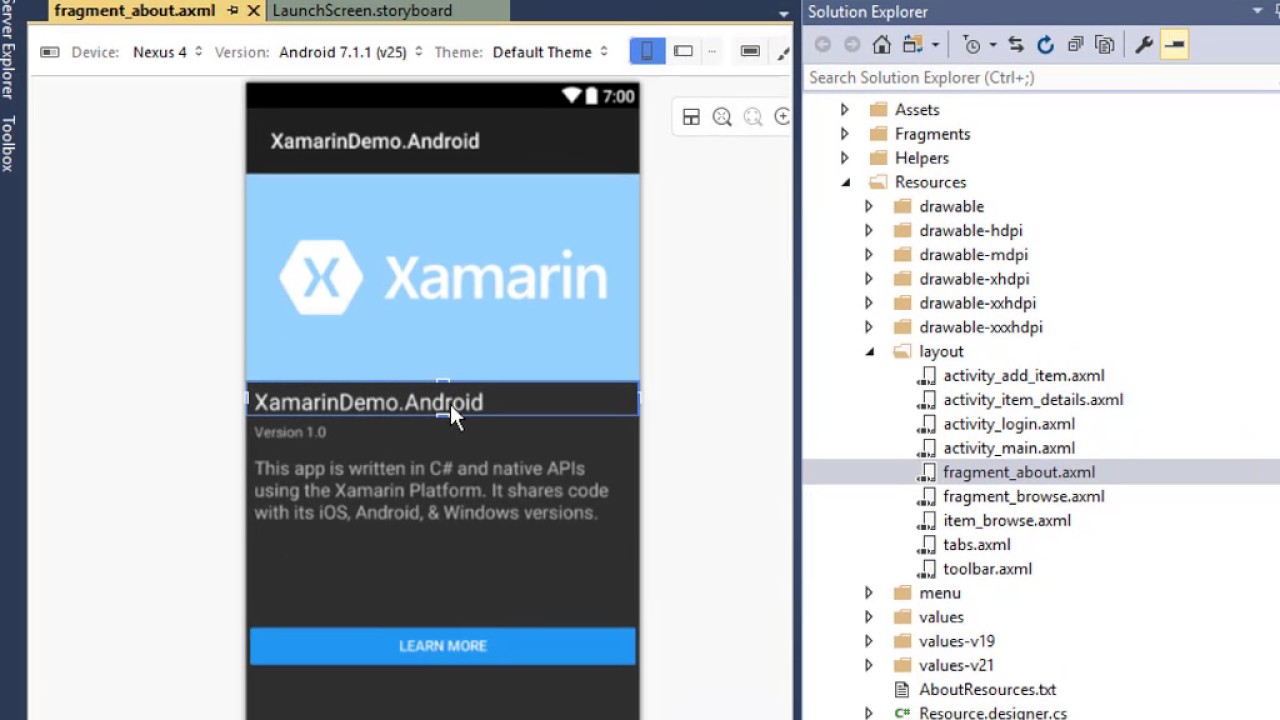Select the Xamarin logo image in preview
Viewport: 1280px width, 720px height.
point(443,277)
